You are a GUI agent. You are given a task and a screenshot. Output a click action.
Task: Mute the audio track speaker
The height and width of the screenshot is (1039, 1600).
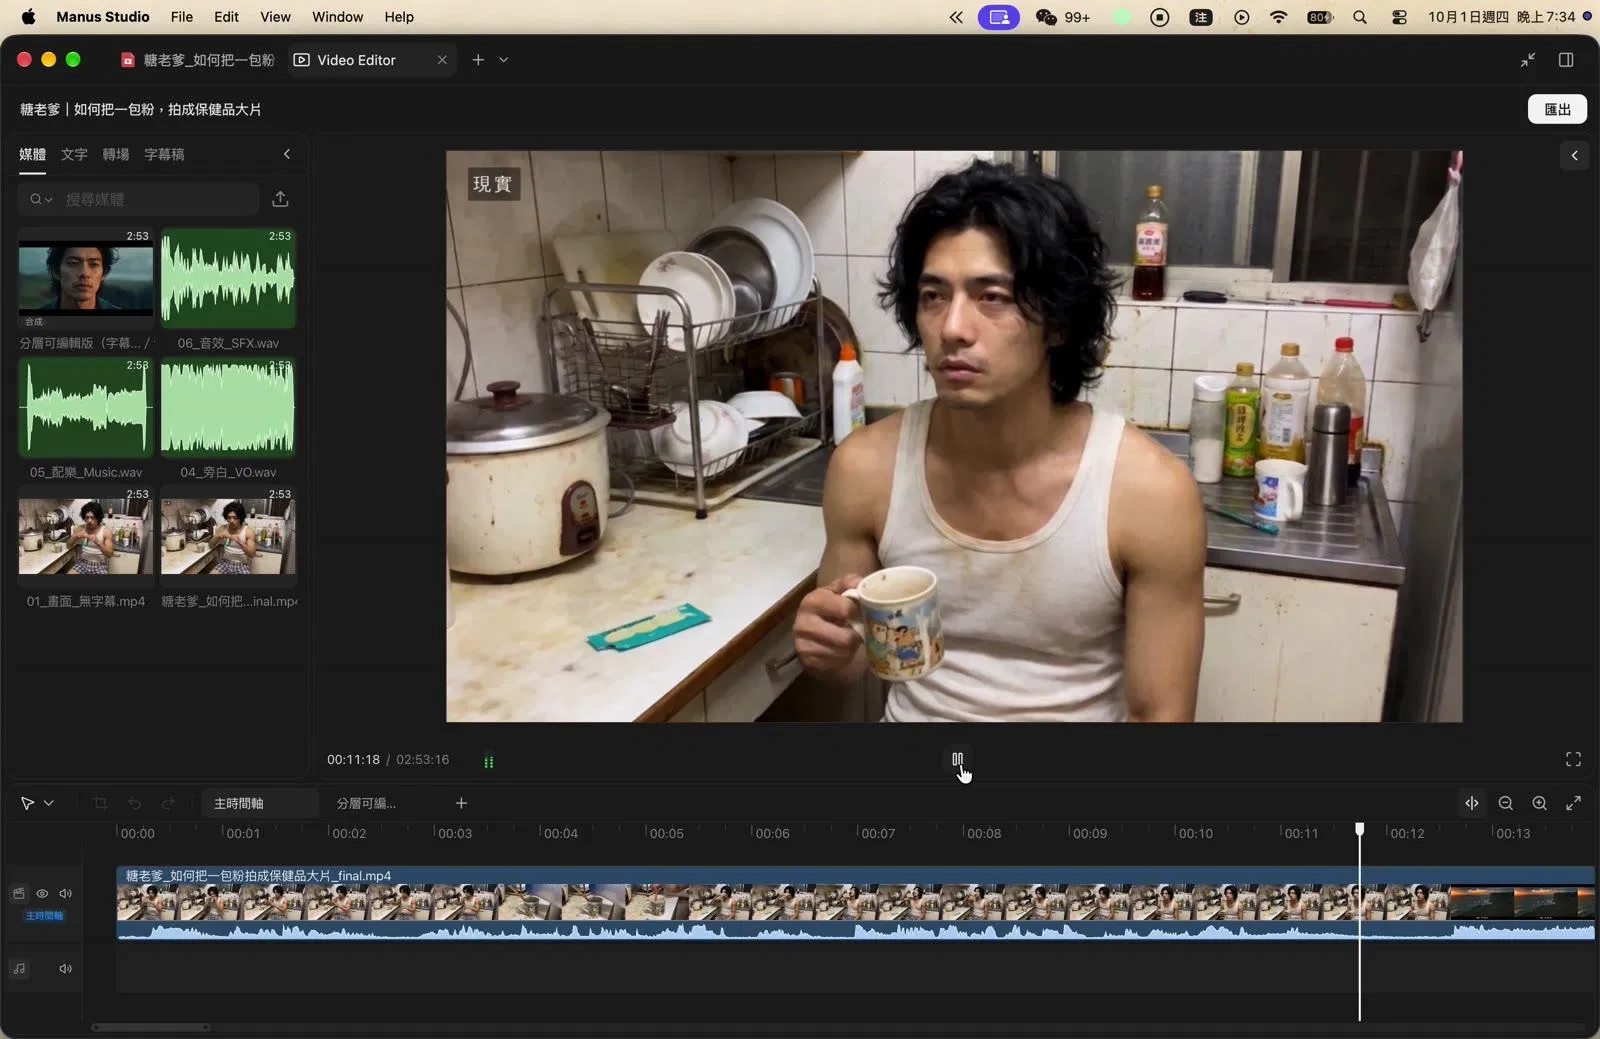click(66, 969)
